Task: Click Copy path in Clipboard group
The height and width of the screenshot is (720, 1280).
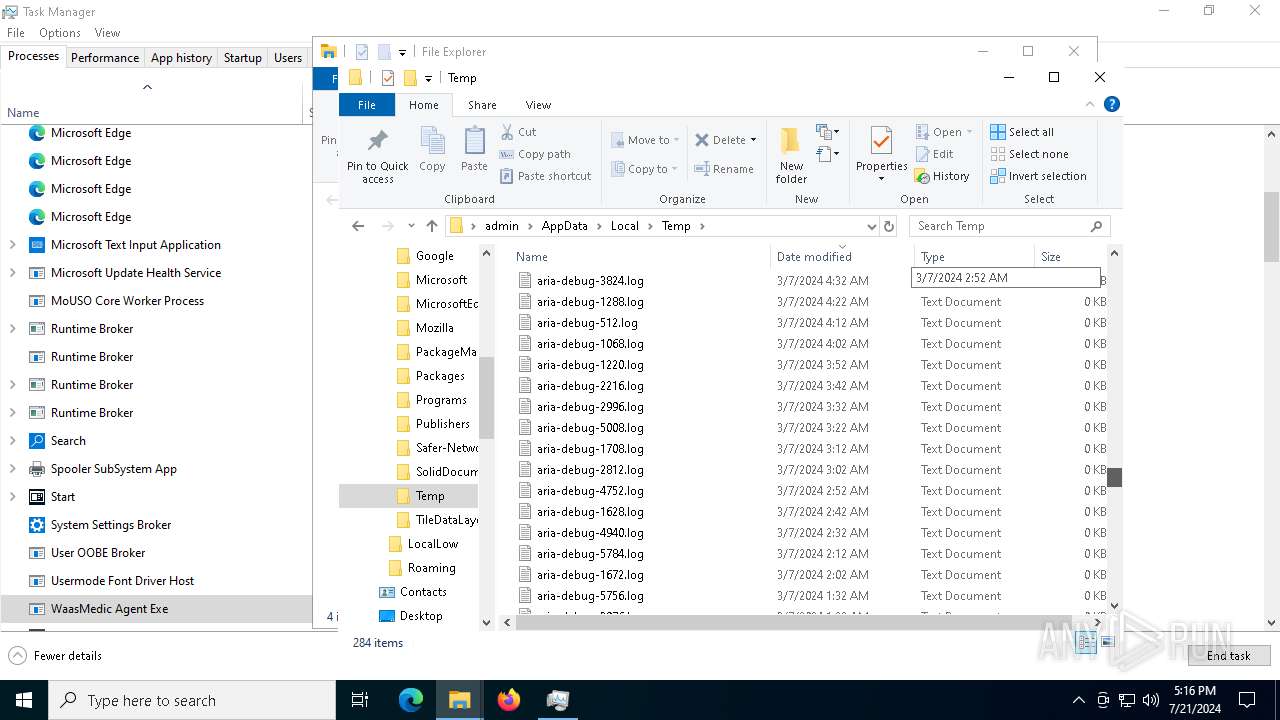Action: click(x=535, y=154)
